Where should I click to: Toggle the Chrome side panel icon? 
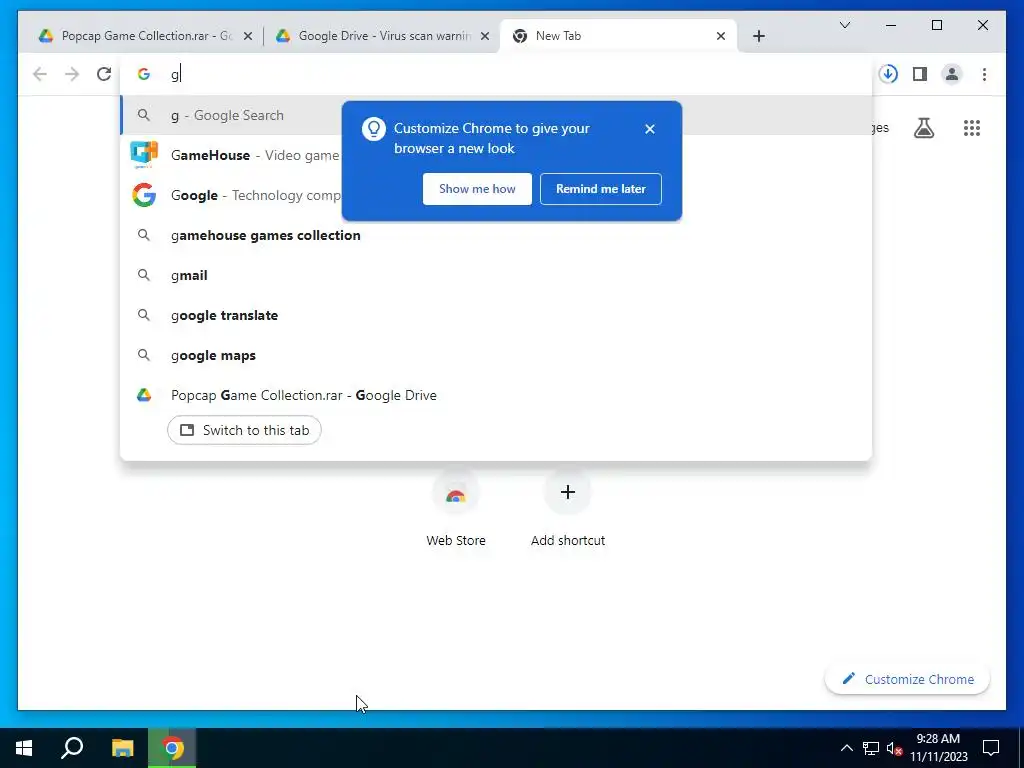(920, 74)
